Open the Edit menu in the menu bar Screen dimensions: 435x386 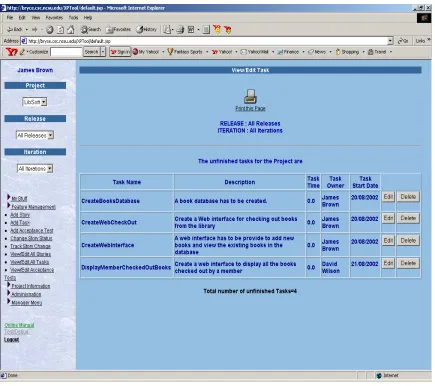point(22,18)
